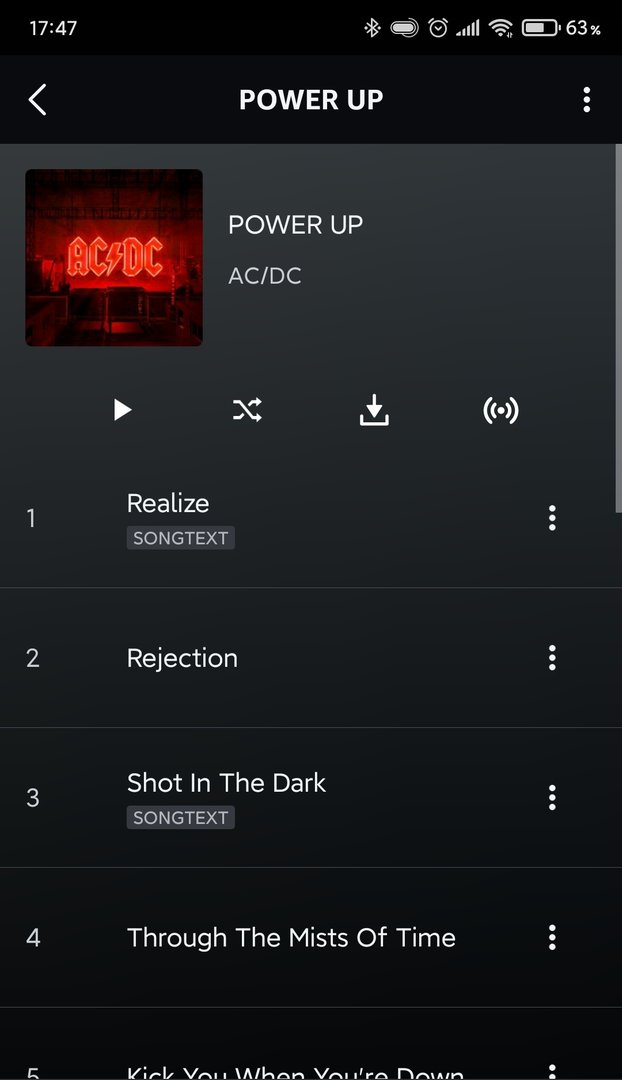The width and height of the screenshot is (622, 1080).
Task: Start album radio with broadcast icon
Action: [x=501, y=411]
